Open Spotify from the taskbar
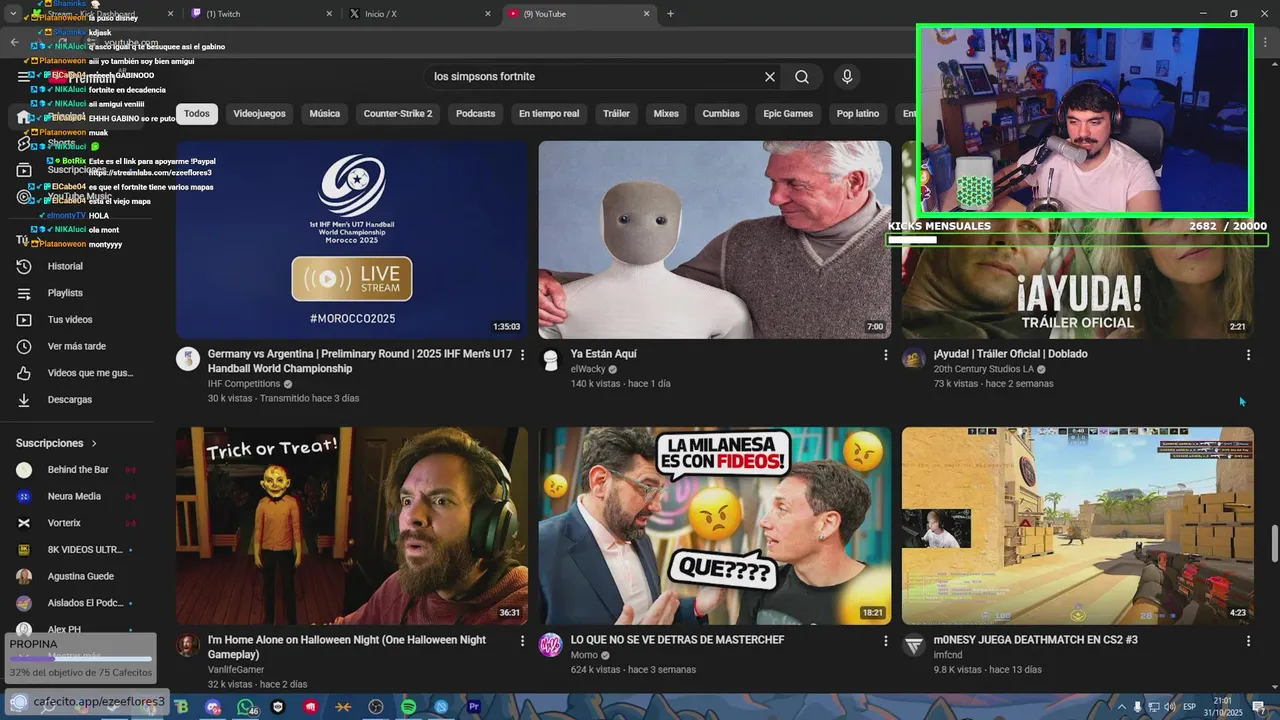This screenshot has width=1280, height=720. click(408, 707)
